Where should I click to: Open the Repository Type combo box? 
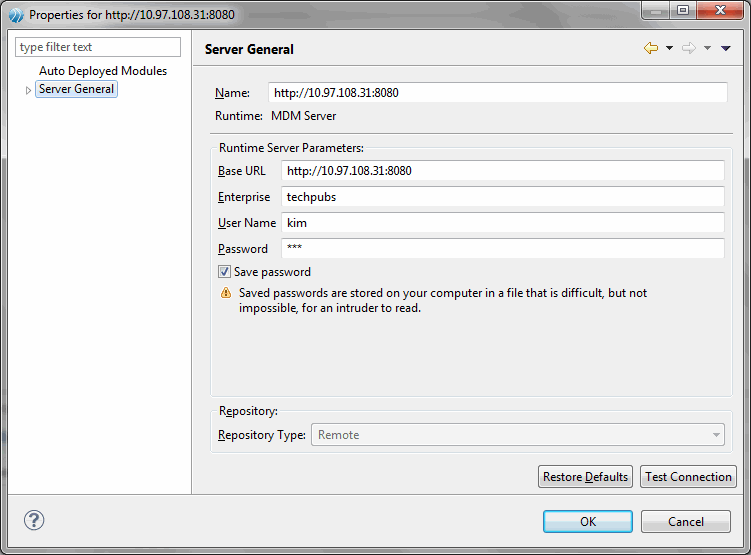[x=518, y=435]
